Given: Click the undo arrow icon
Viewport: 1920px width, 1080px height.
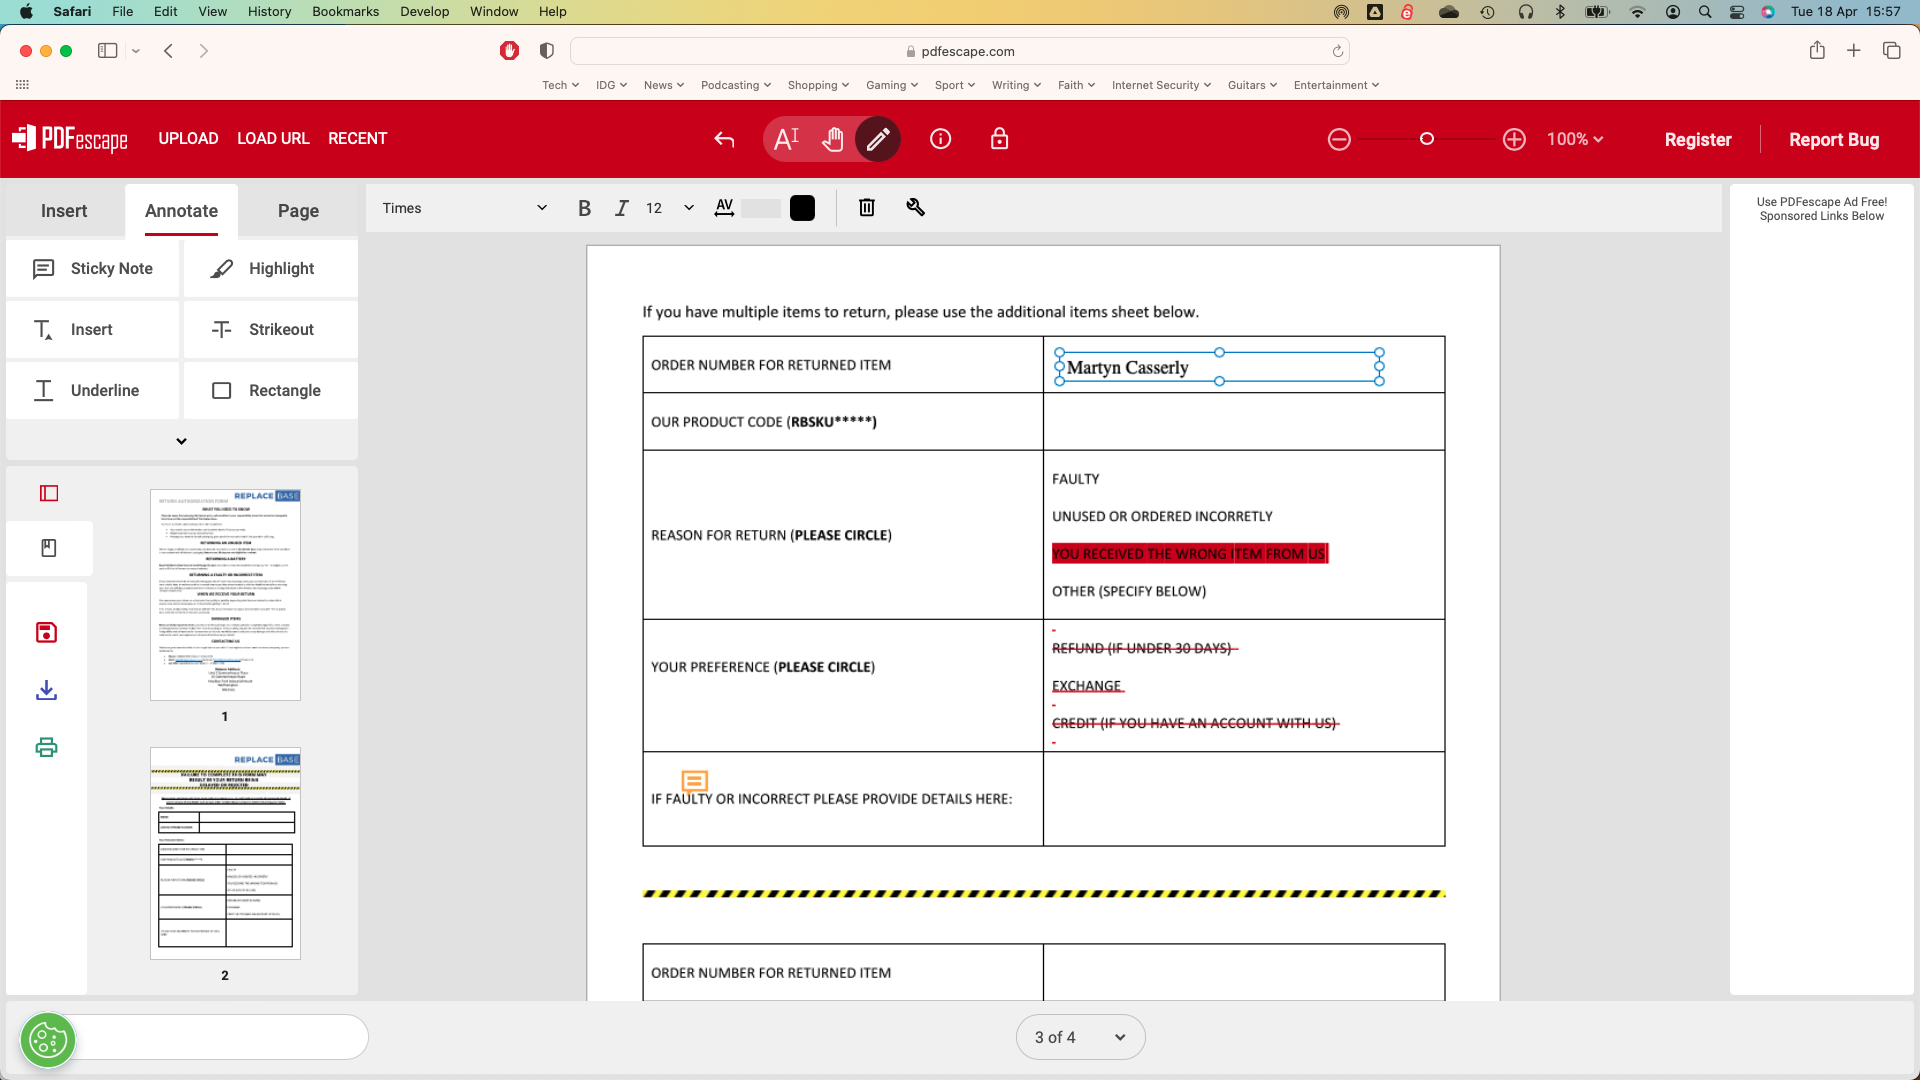Looking at the screenshot, I should coord(724,139).
